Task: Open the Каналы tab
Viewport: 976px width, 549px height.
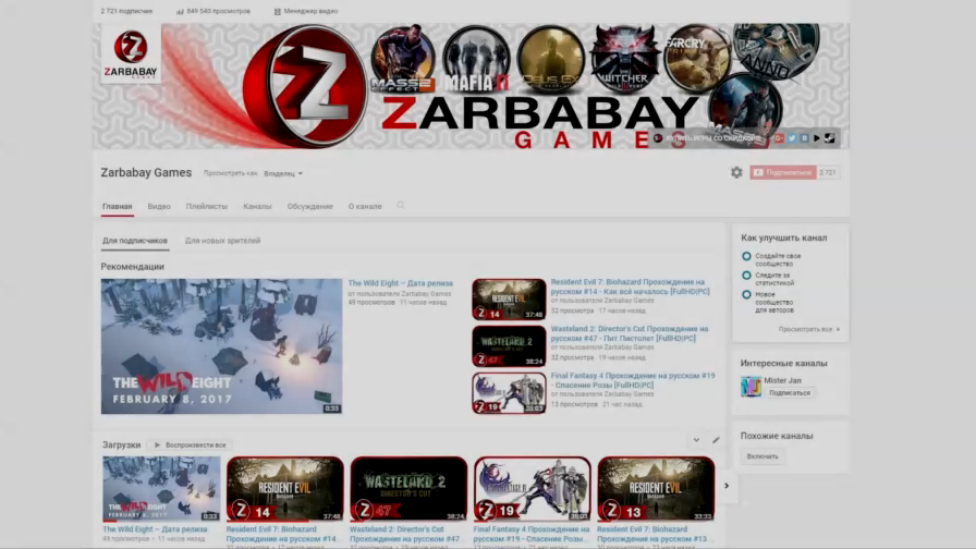Action: pyautogui.click(x=257, y=206)
